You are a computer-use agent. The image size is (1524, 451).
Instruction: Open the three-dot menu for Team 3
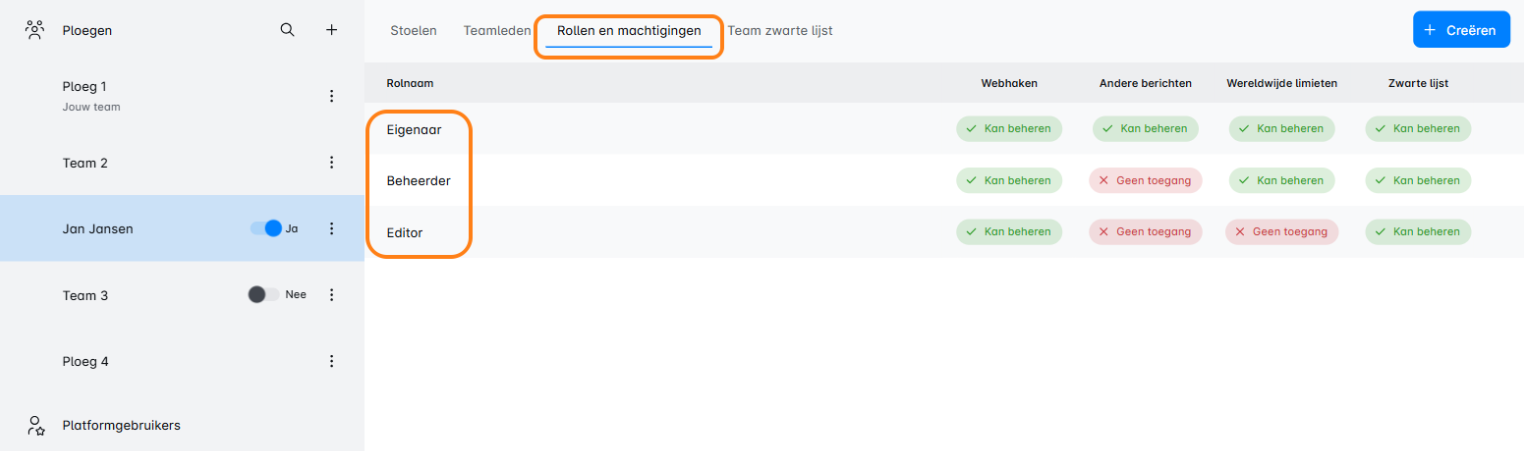click(332, 295)
